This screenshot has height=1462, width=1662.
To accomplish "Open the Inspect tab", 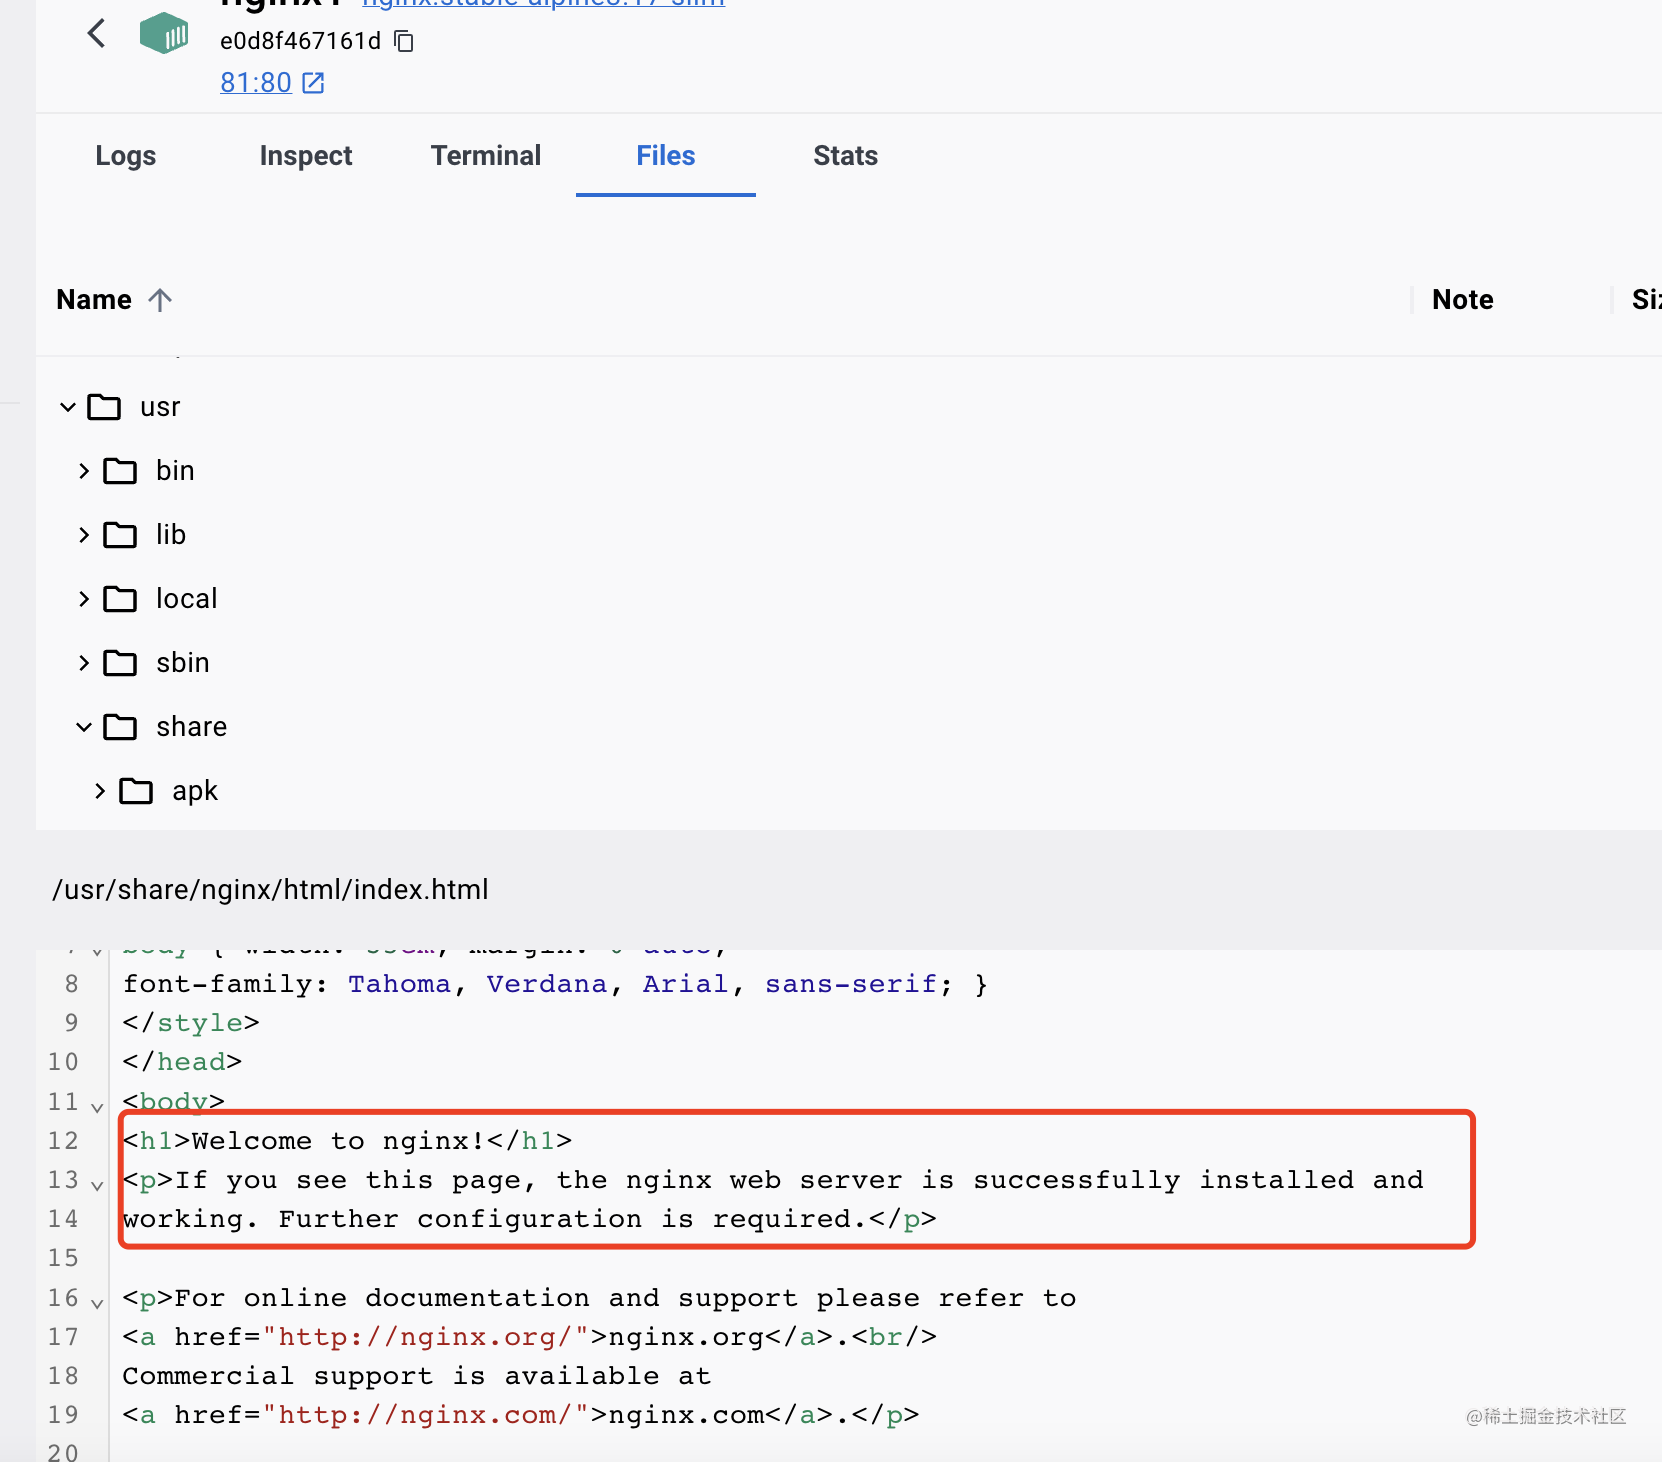I will click(306, 156).
